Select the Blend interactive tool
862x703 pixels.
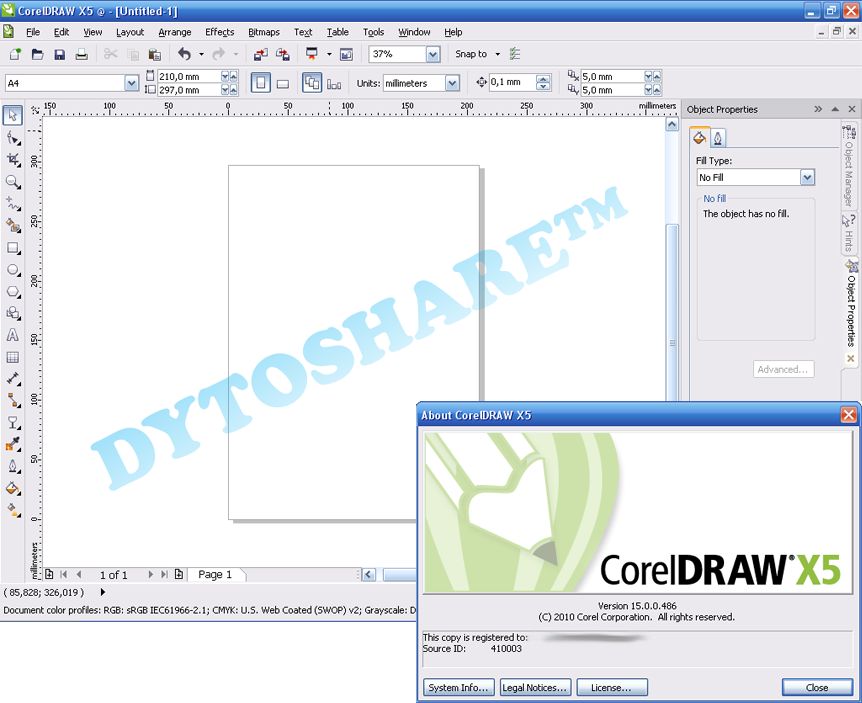click(13, 423)
